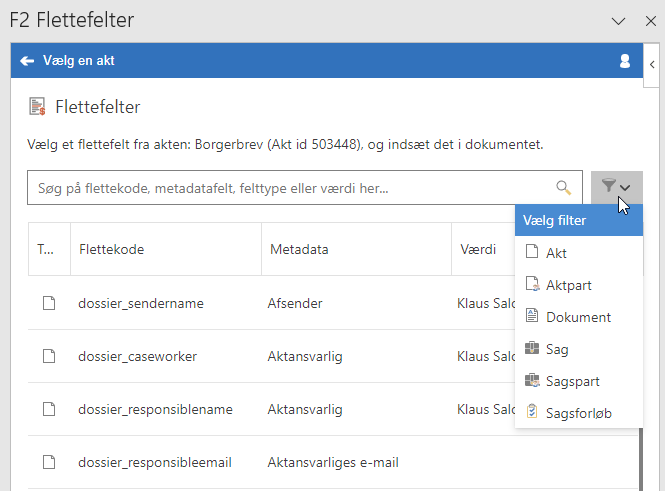The image size is (665, 491).
Task: Select Aktpart filter option
Action: click(568, 286)
